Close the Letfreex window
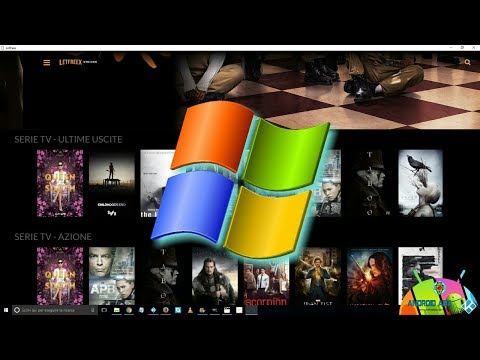Screen dimensions: 480x360 [x=473, y=48]
